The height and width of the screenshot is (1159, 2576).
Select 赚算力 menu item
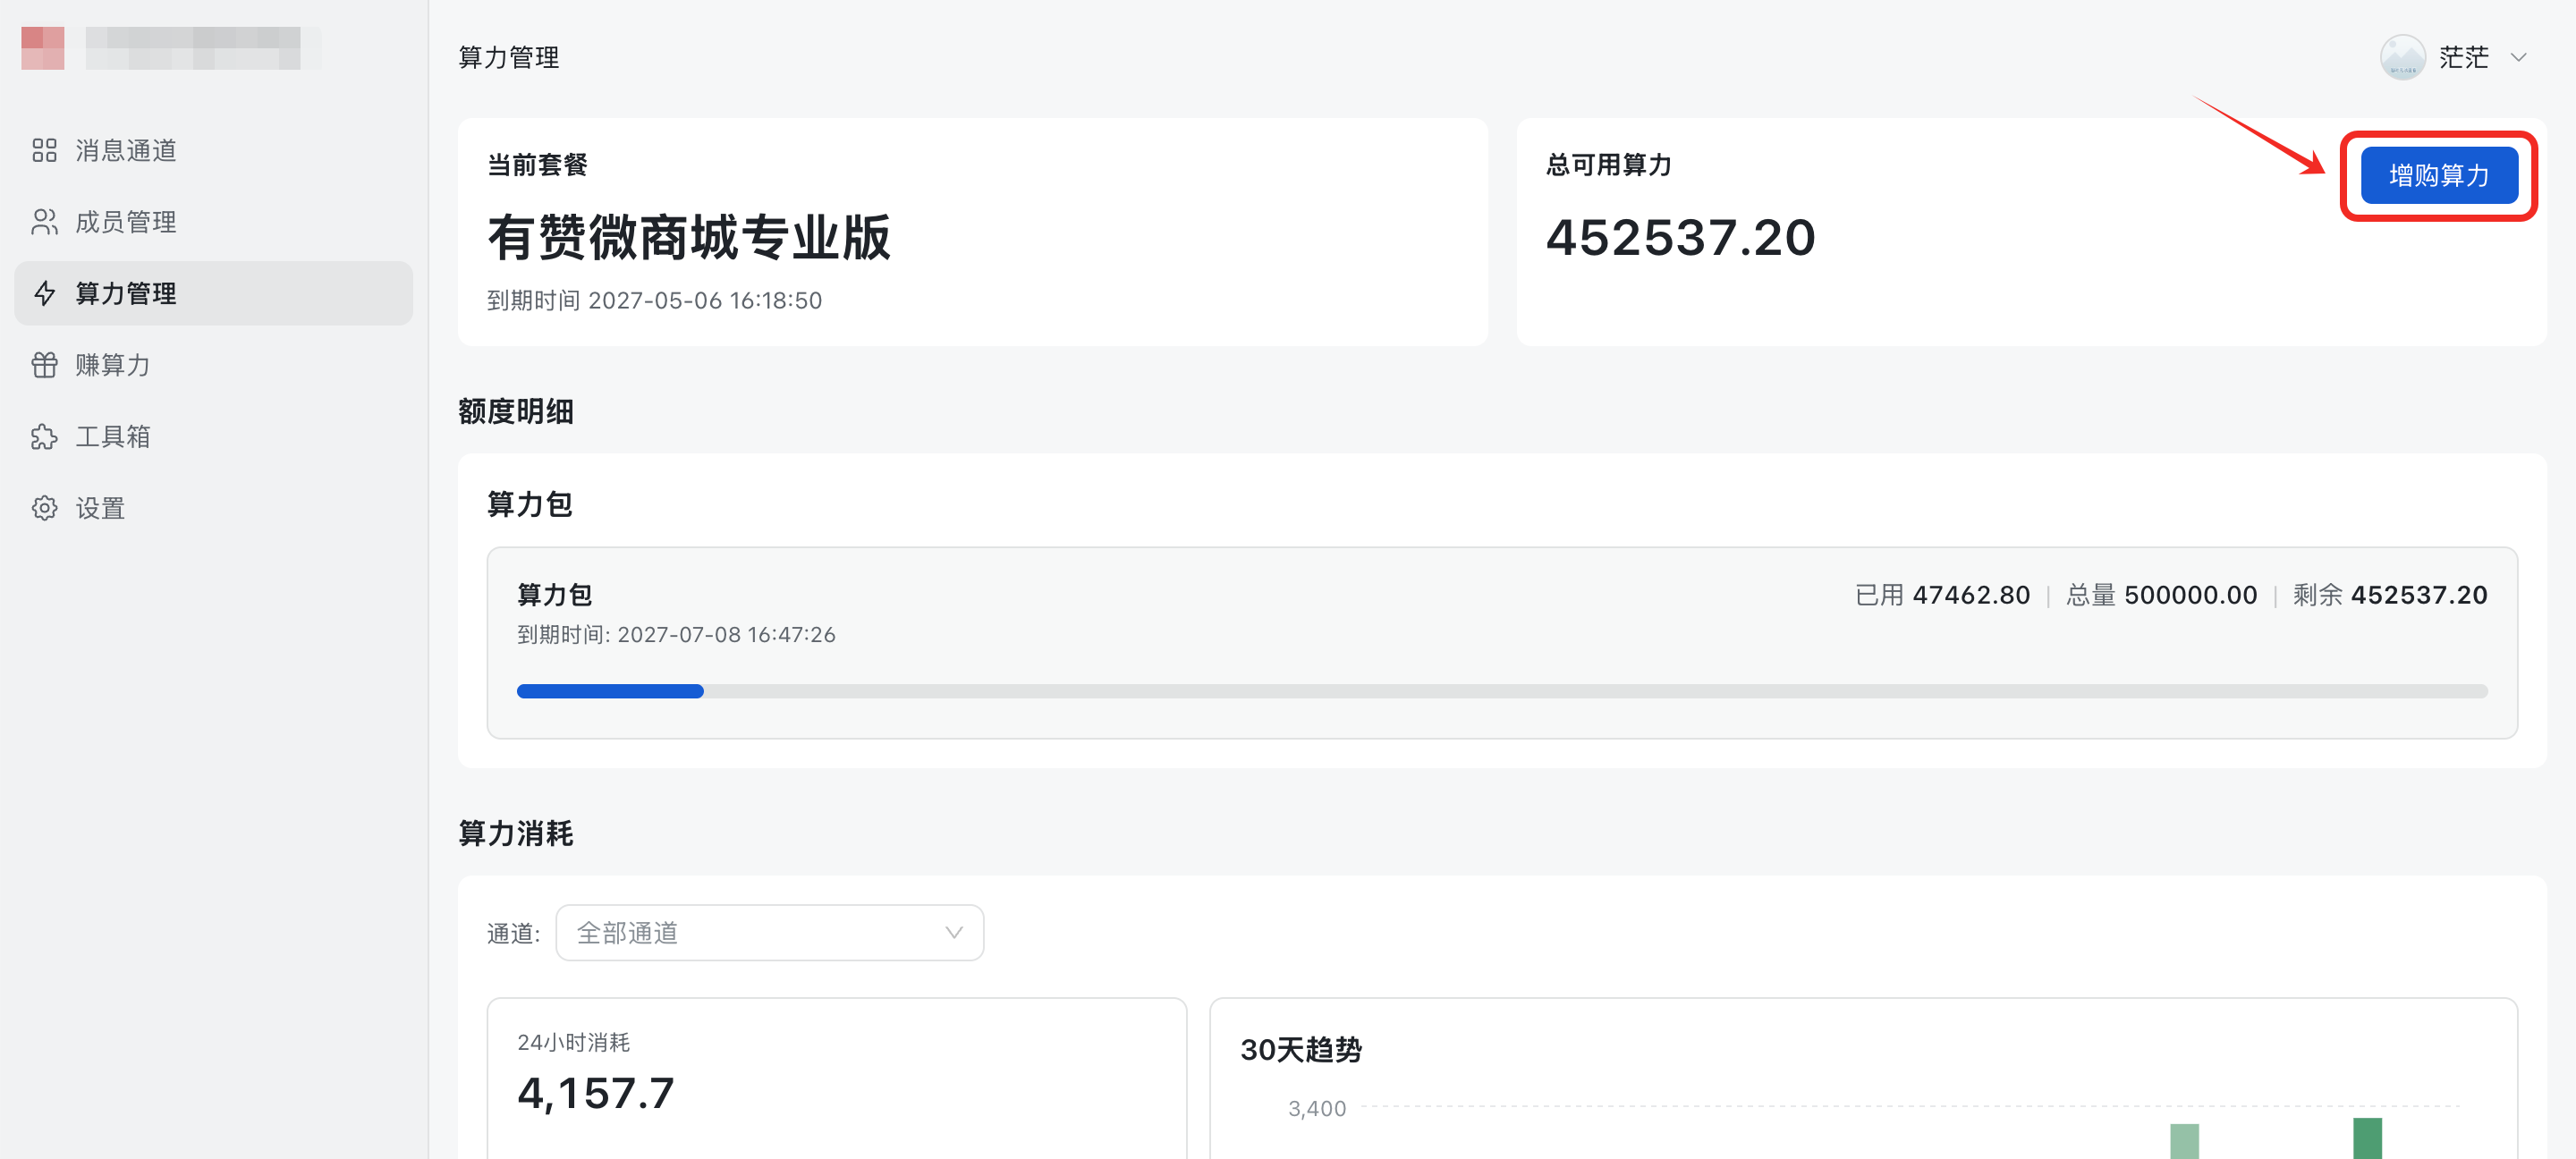tap(213, 365)
